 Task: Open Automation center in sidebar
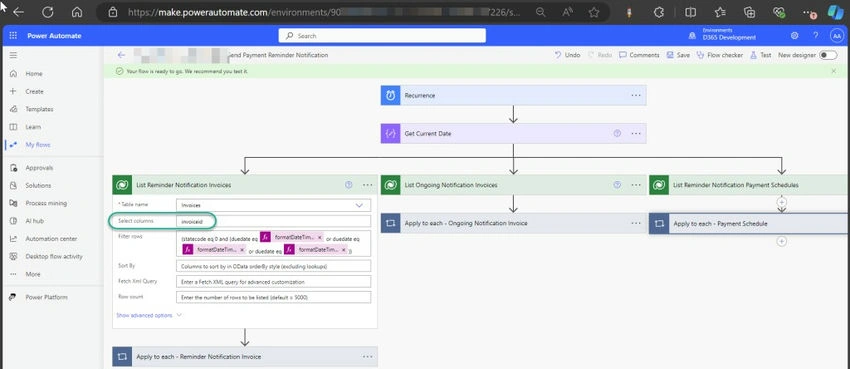pyautogui.click(x=51, y=238)
